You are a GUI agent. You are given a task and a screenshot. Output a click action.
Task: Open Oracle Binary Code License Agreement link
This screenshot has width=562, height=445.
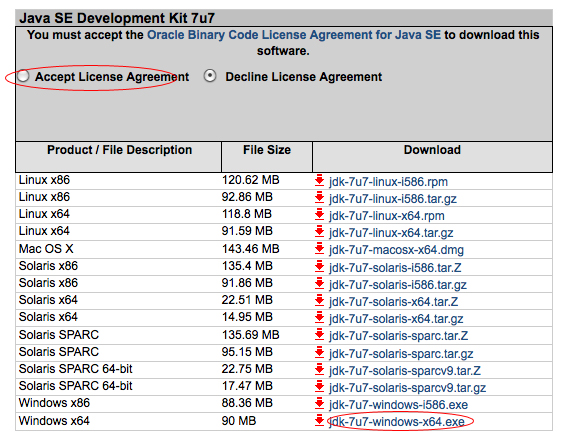click(294, 35)
